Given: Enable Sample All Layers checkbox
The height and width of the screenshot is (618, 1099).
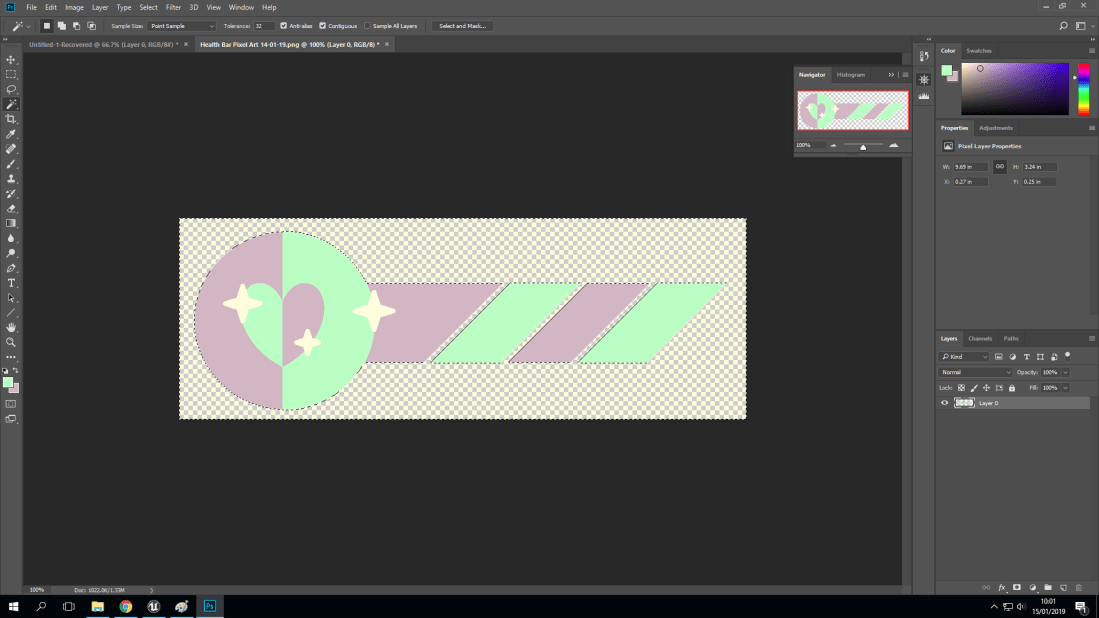Looking at the screenshot, I should pos(367,26).
